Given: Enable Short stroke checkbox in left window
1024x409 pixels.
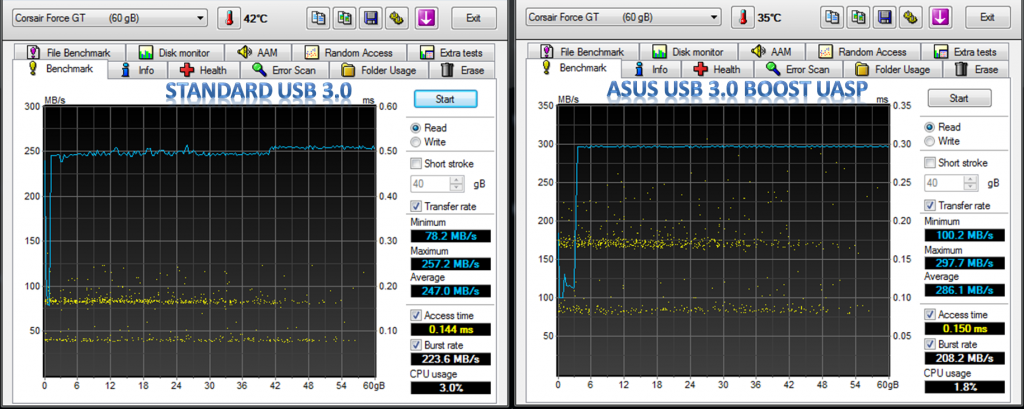Looking at the screenshot, I should pyautogui.click(x=416, y=164).
